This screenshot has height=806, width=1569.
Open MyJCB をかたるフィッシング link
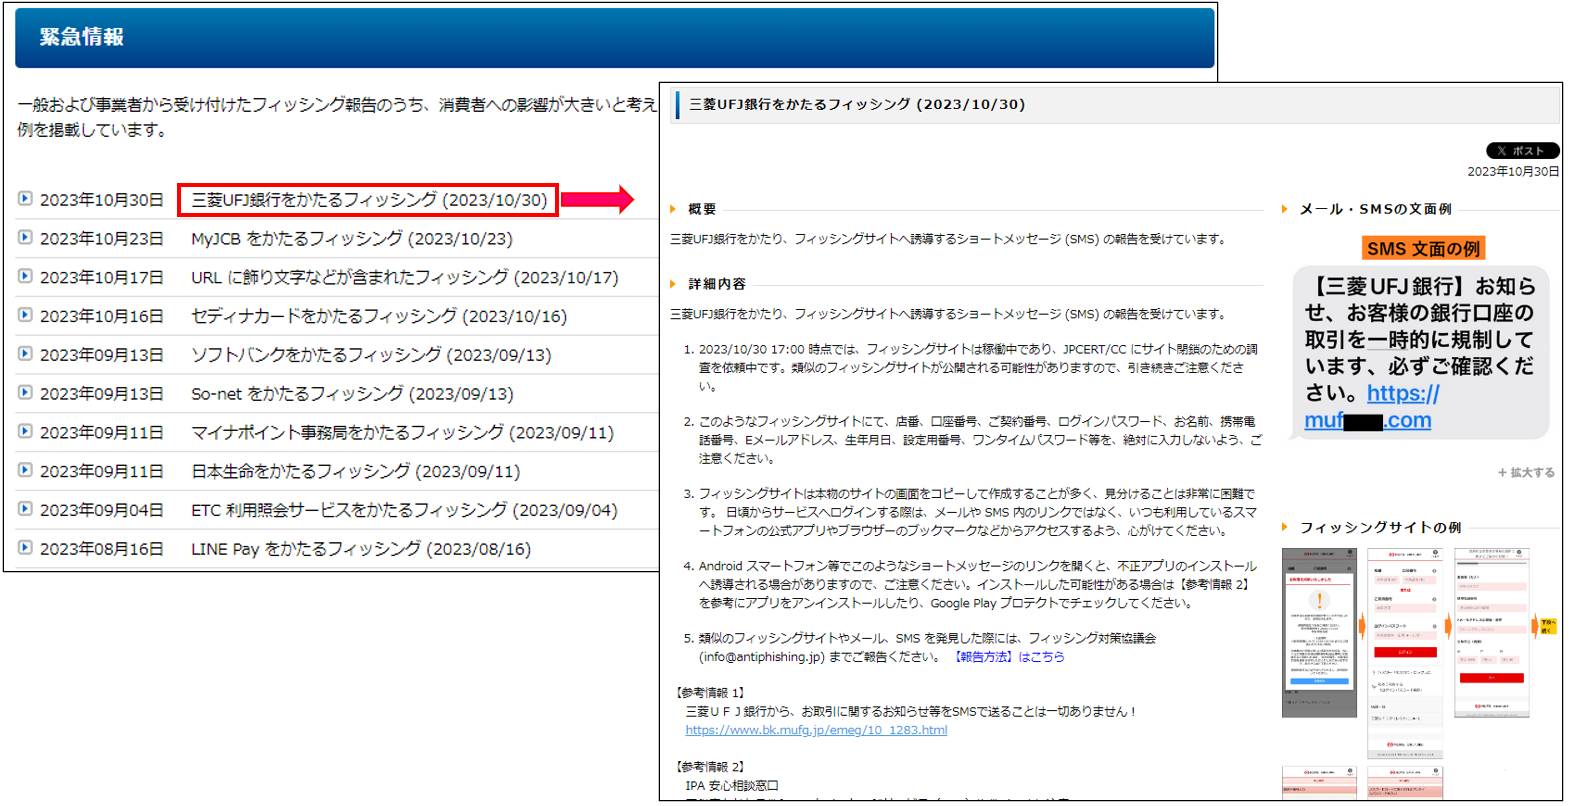coord(352,239)
